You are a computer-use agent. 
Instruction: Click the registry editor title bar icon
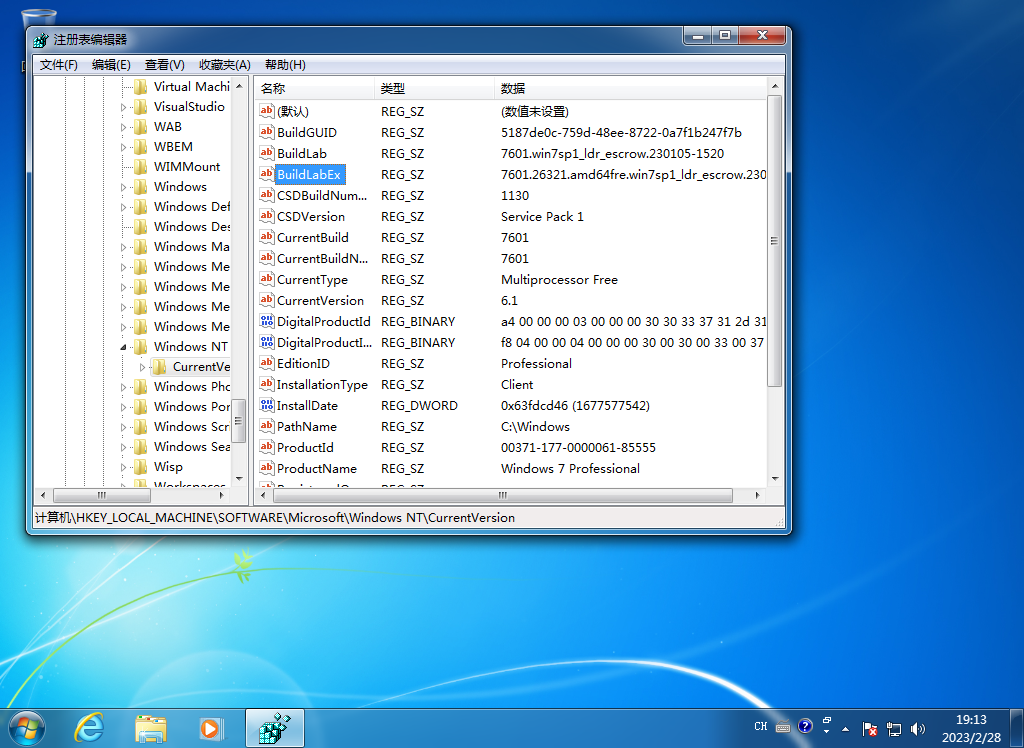coord(40,40)
